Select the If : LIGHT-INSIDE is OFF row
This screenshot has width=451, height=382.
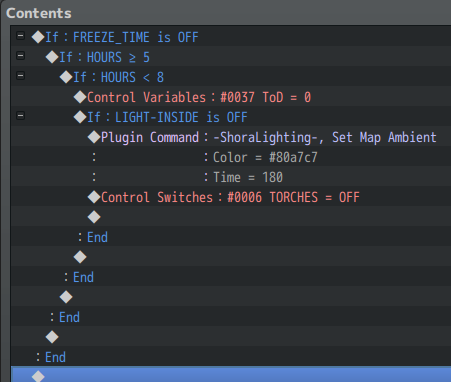[231, 116]
